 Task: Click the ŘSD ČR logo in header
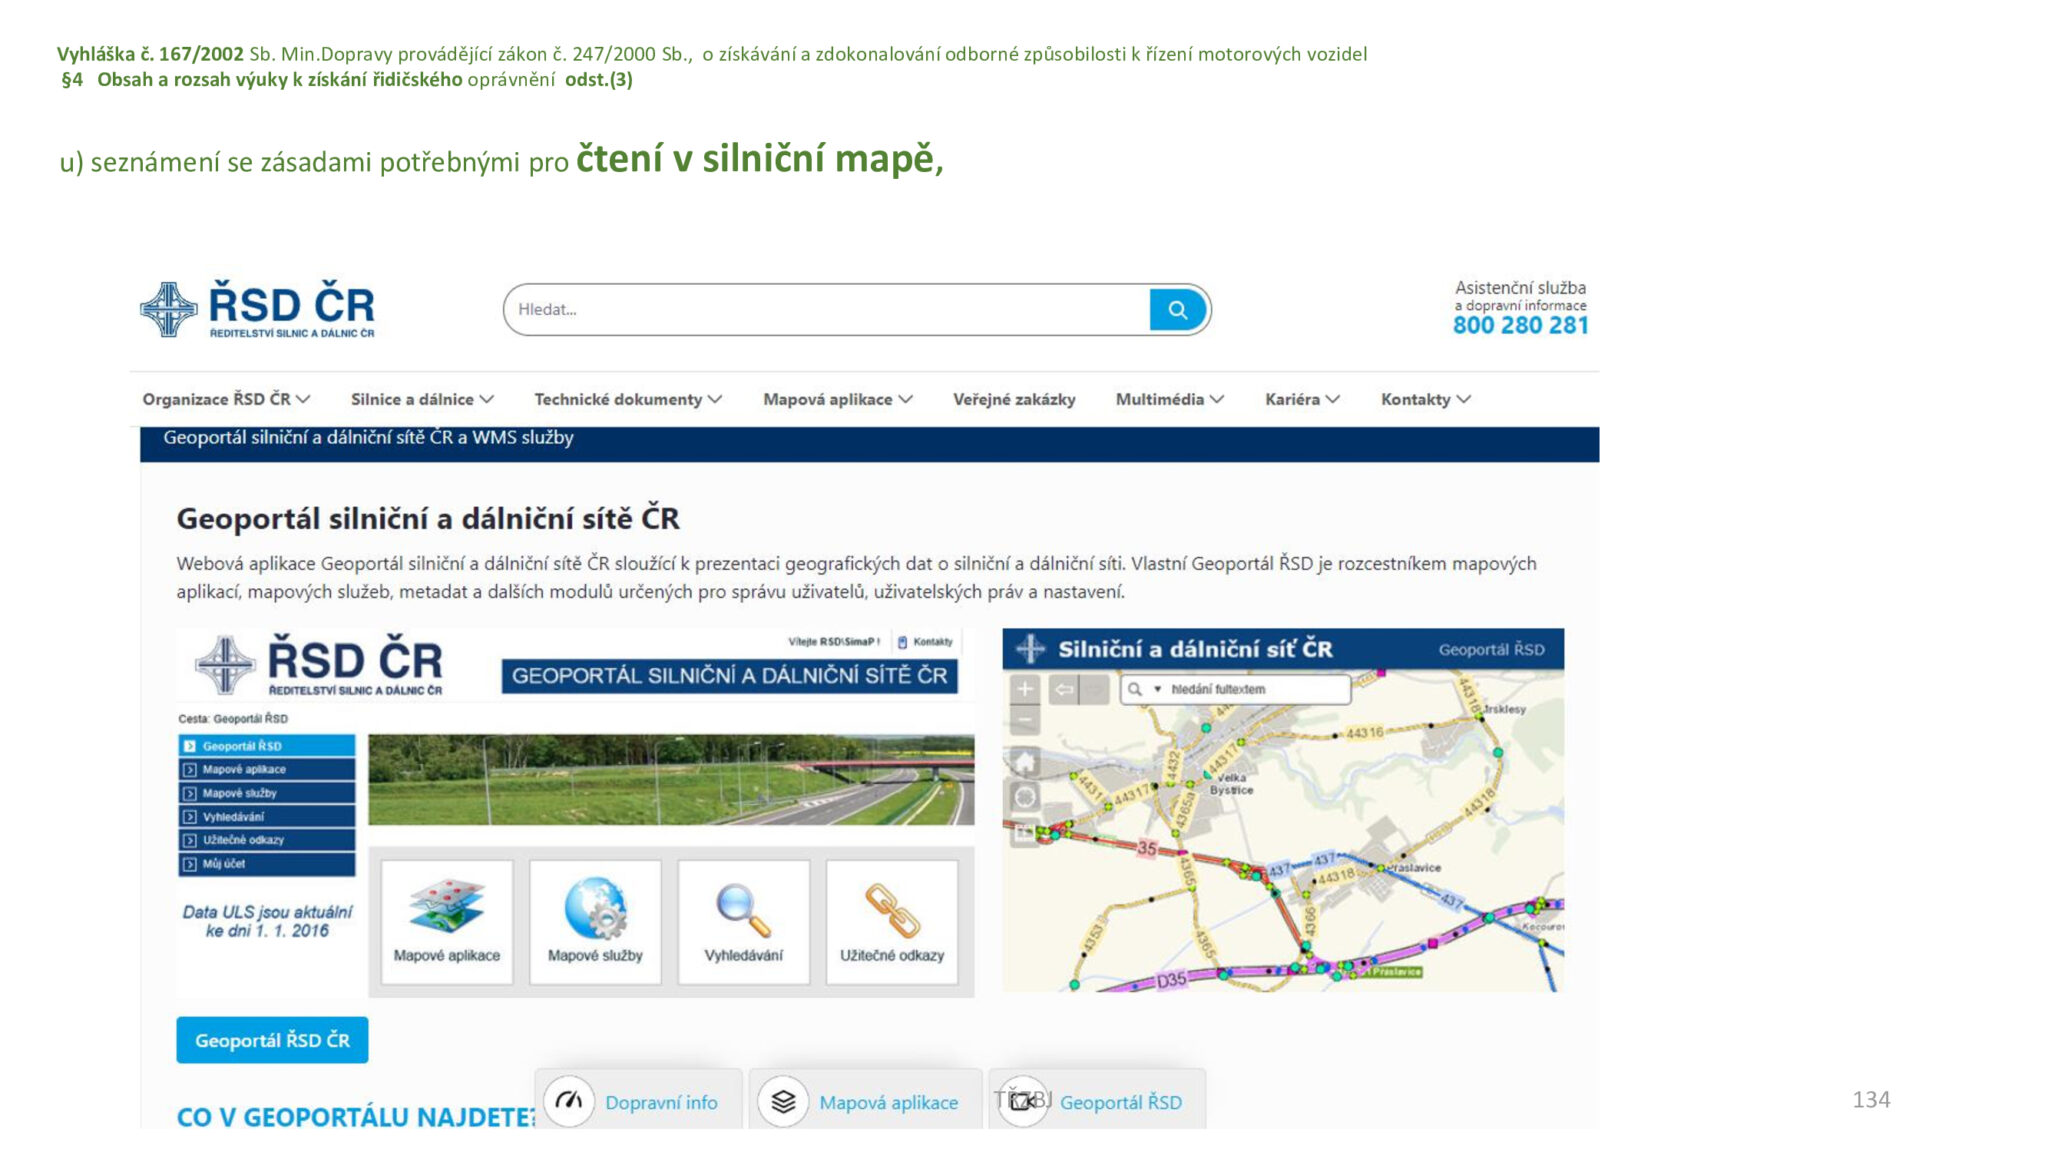258,309
